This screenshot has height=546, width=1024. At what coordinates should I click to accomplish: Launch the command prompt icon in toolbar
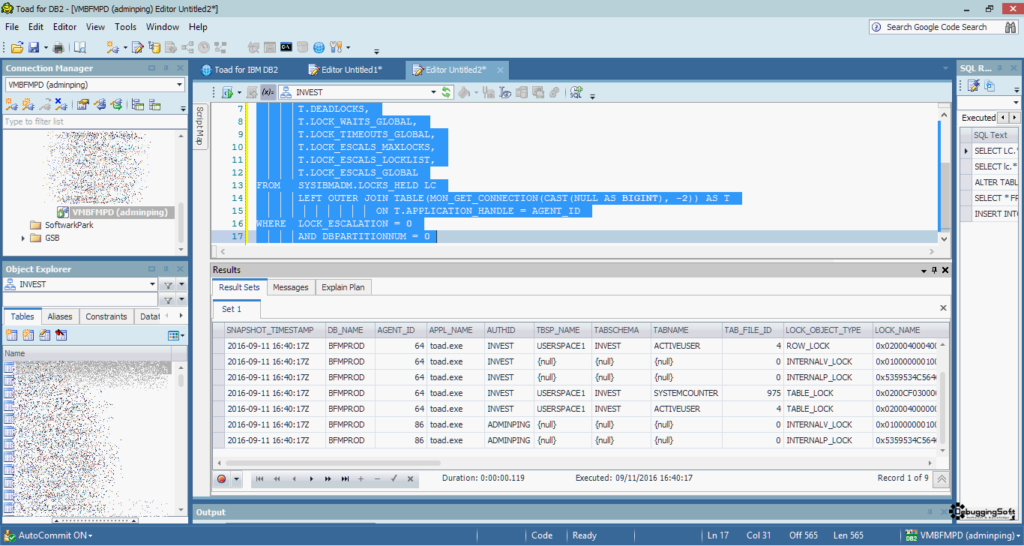pyautogui.click(x=286, y=47)
